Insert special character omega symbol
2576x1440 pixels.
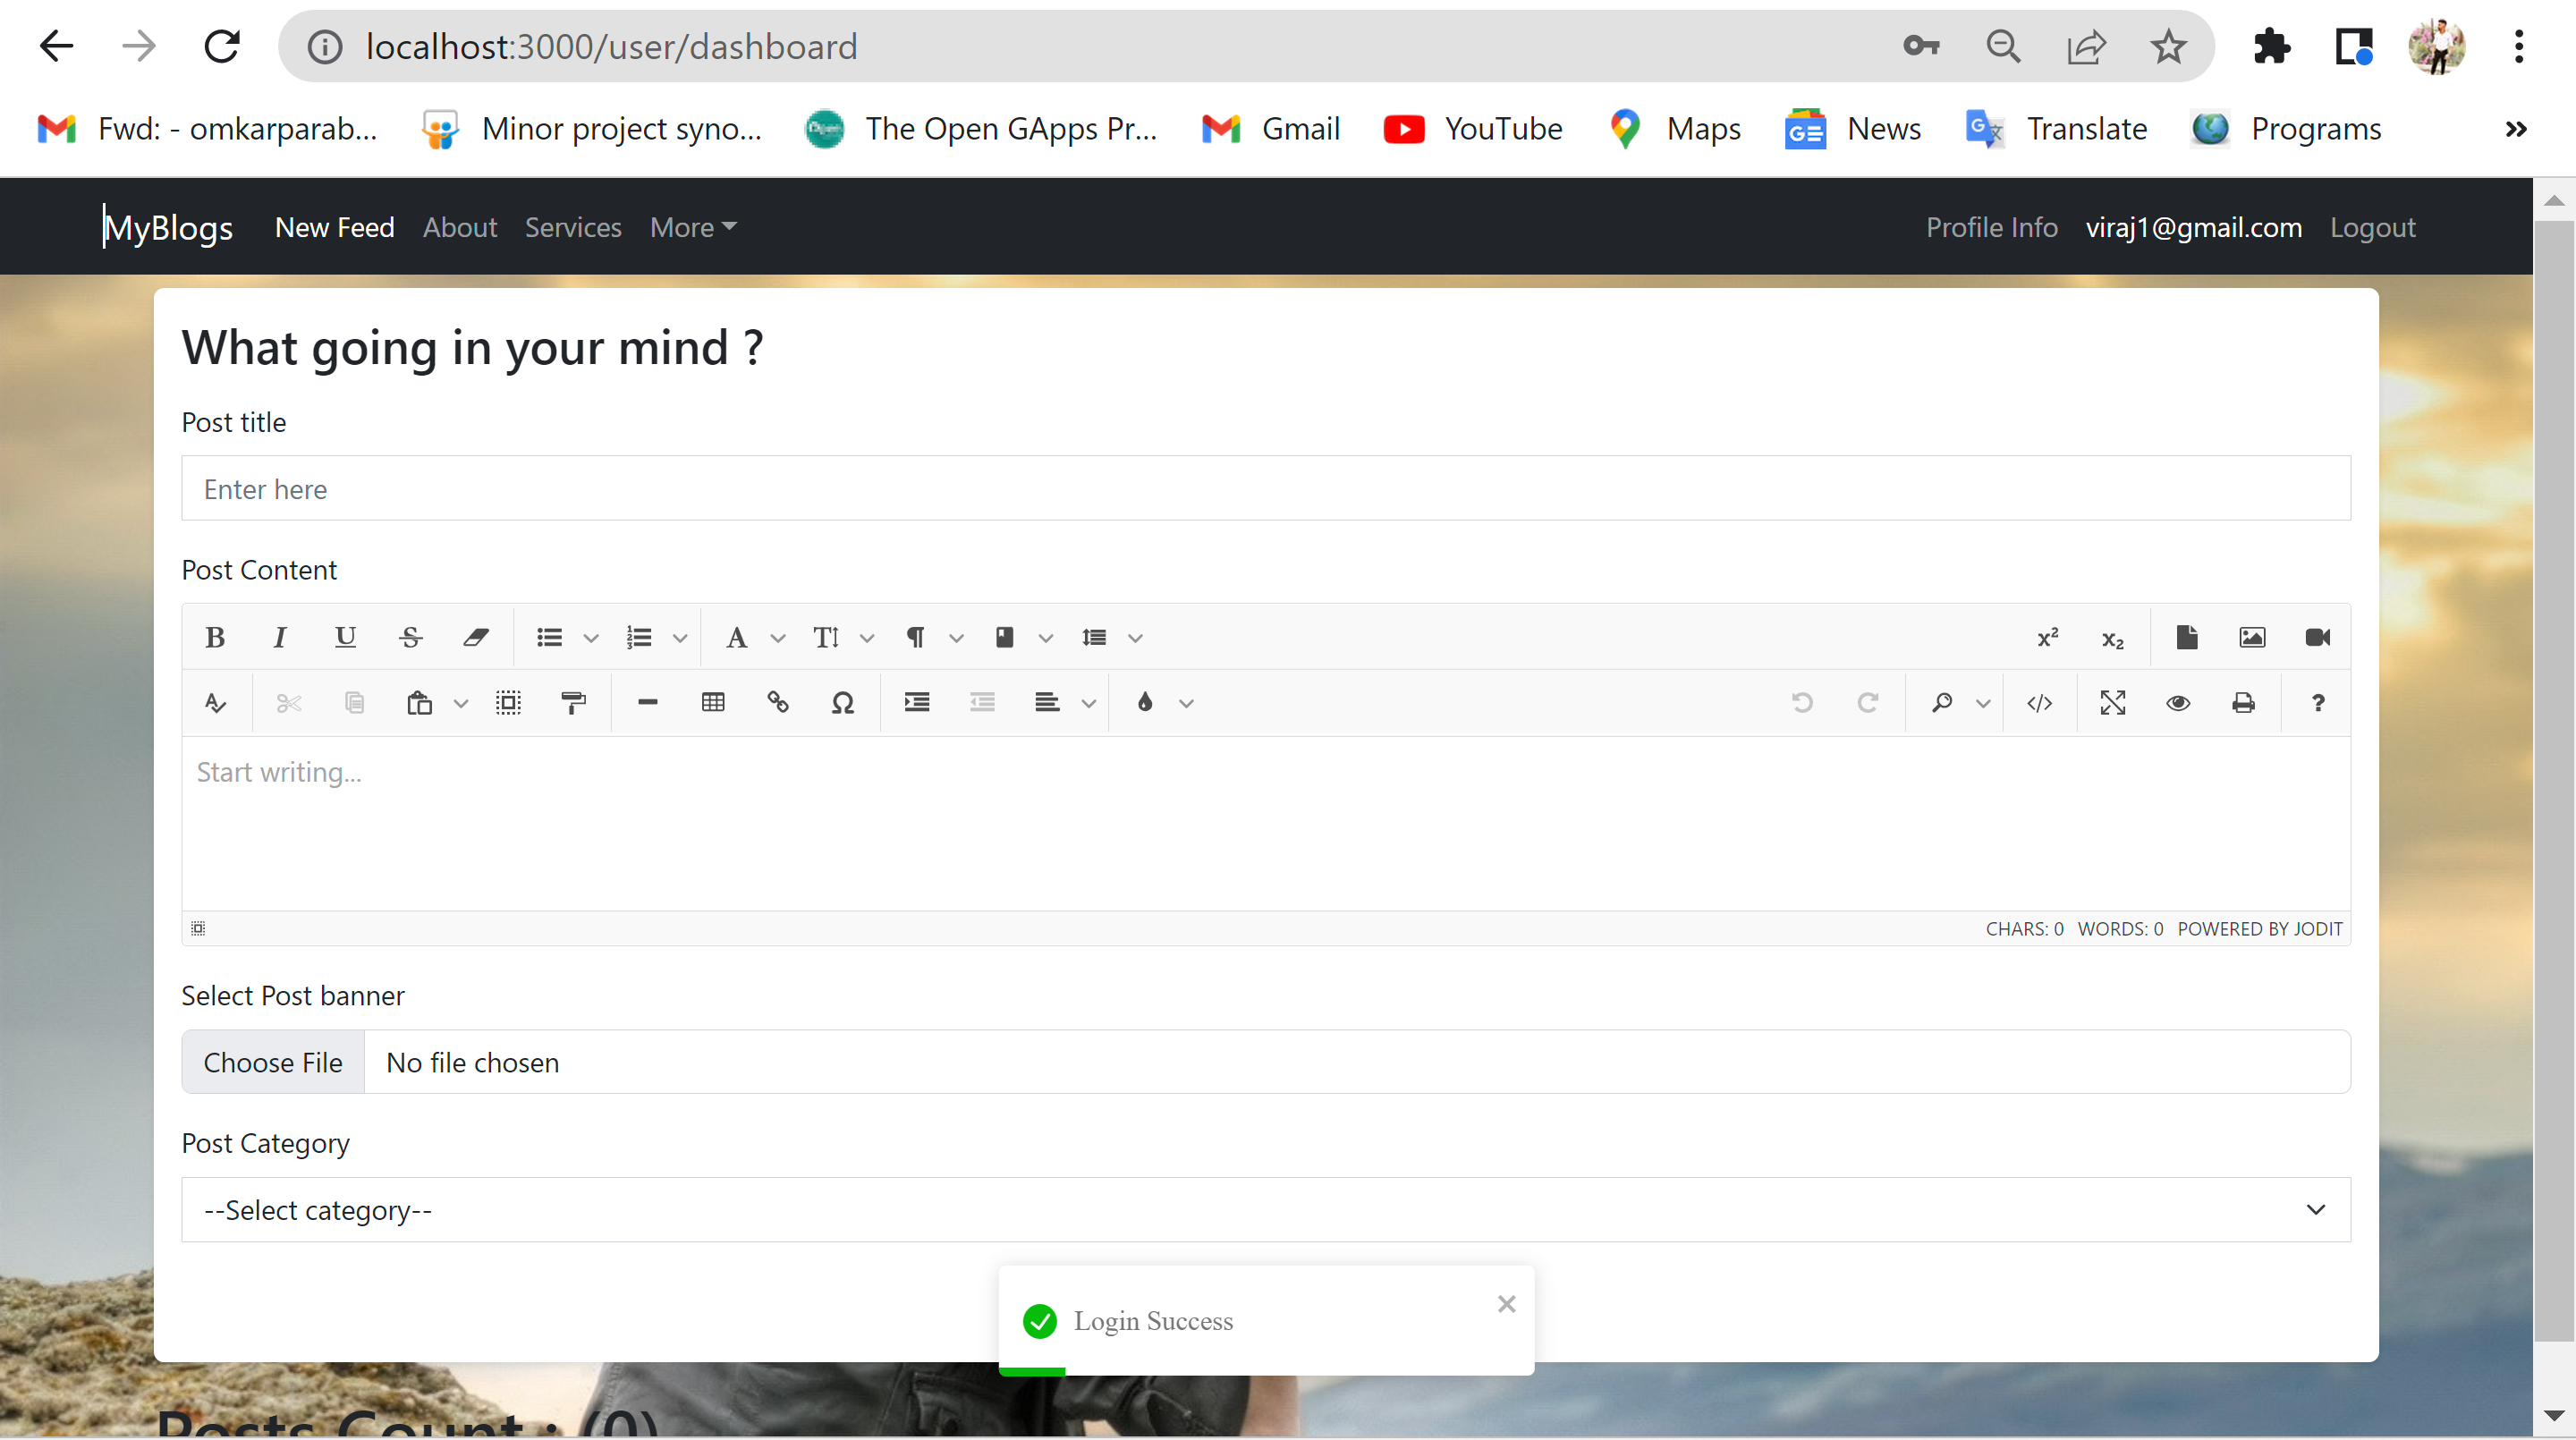pyautogui.click(x=842, y=702)
